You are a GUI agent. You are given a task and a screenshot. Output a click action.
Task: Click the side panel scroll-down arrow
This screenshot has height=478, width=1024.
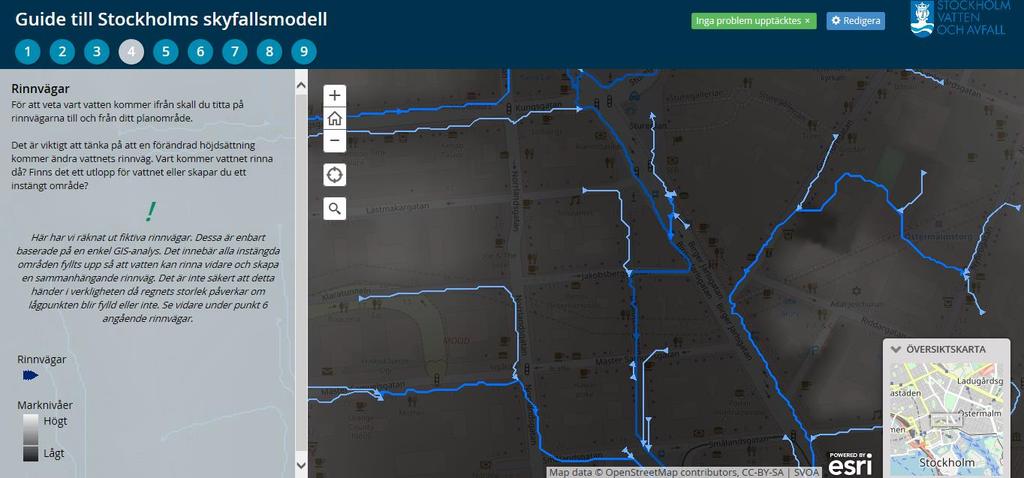301,465
